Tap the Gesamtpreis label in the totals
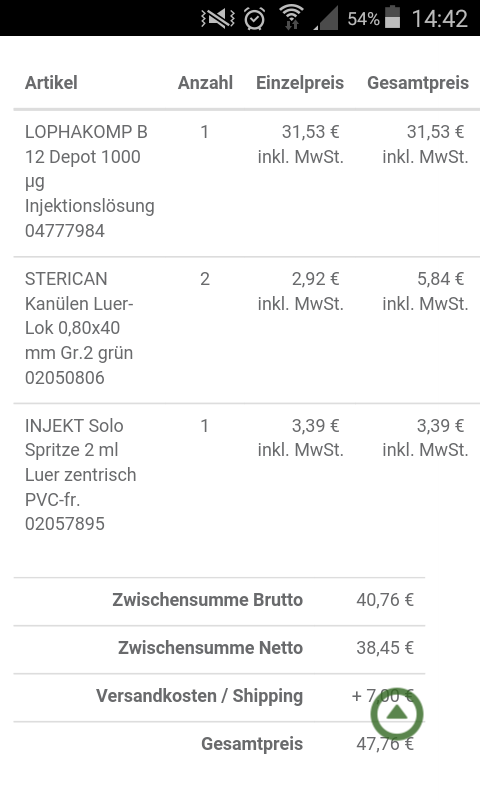 (x=252, y=744)
